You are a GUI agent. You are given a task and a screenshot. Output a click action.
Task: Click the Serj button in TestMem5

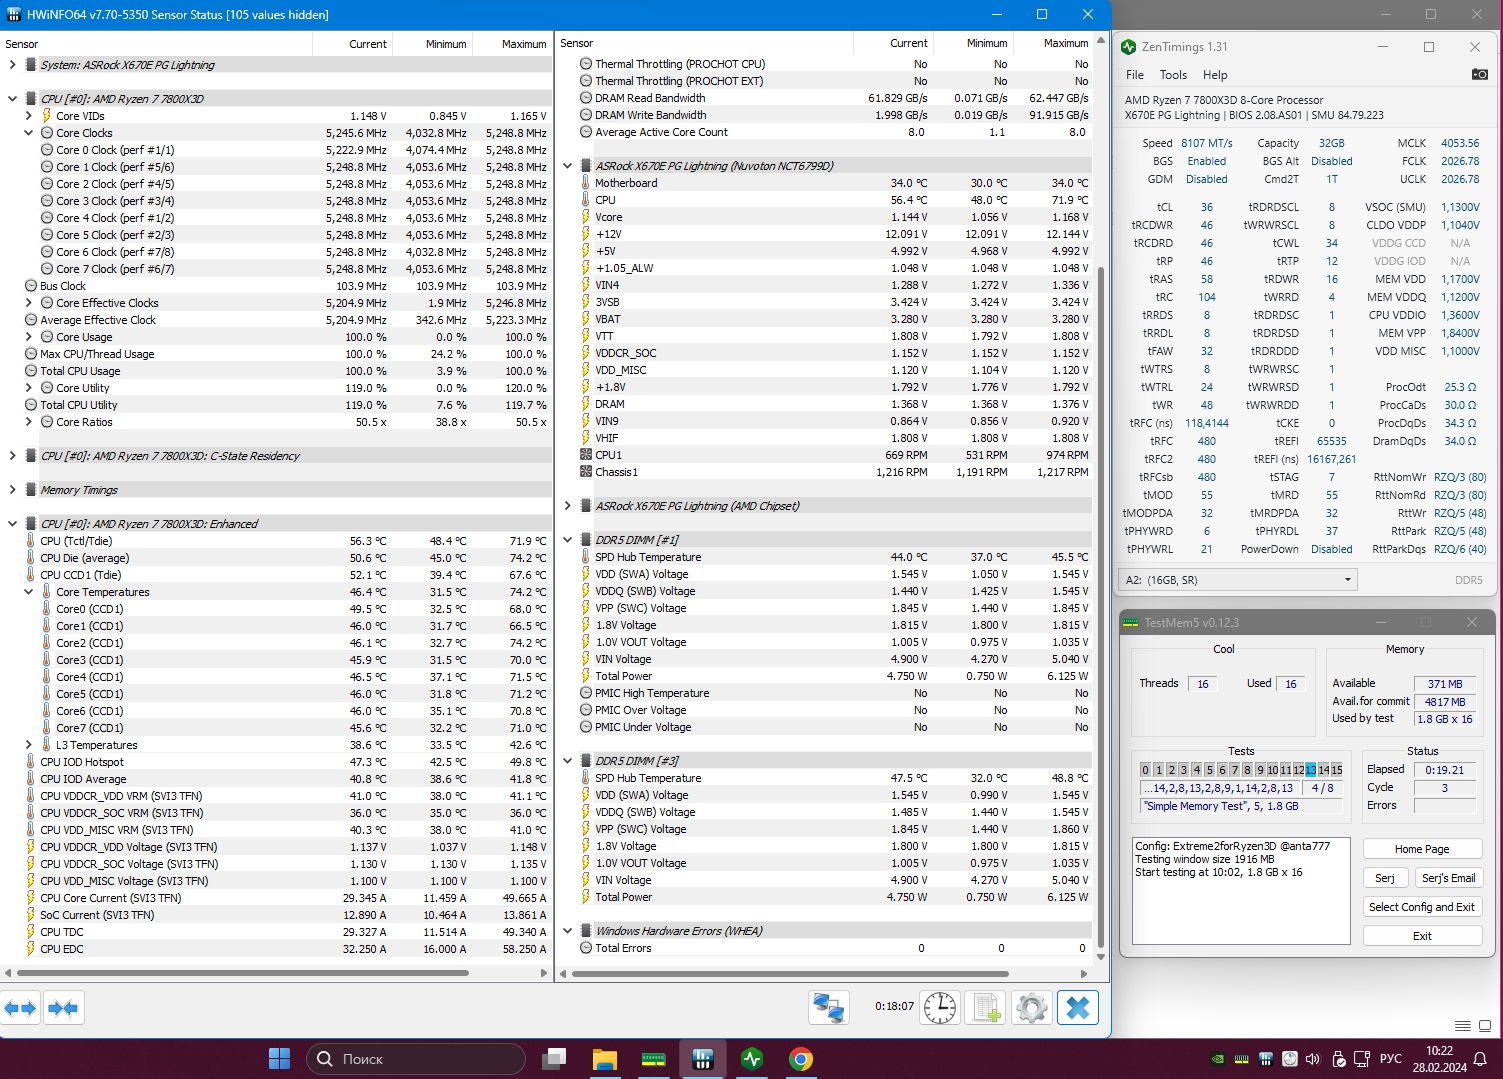(1385, 878)
